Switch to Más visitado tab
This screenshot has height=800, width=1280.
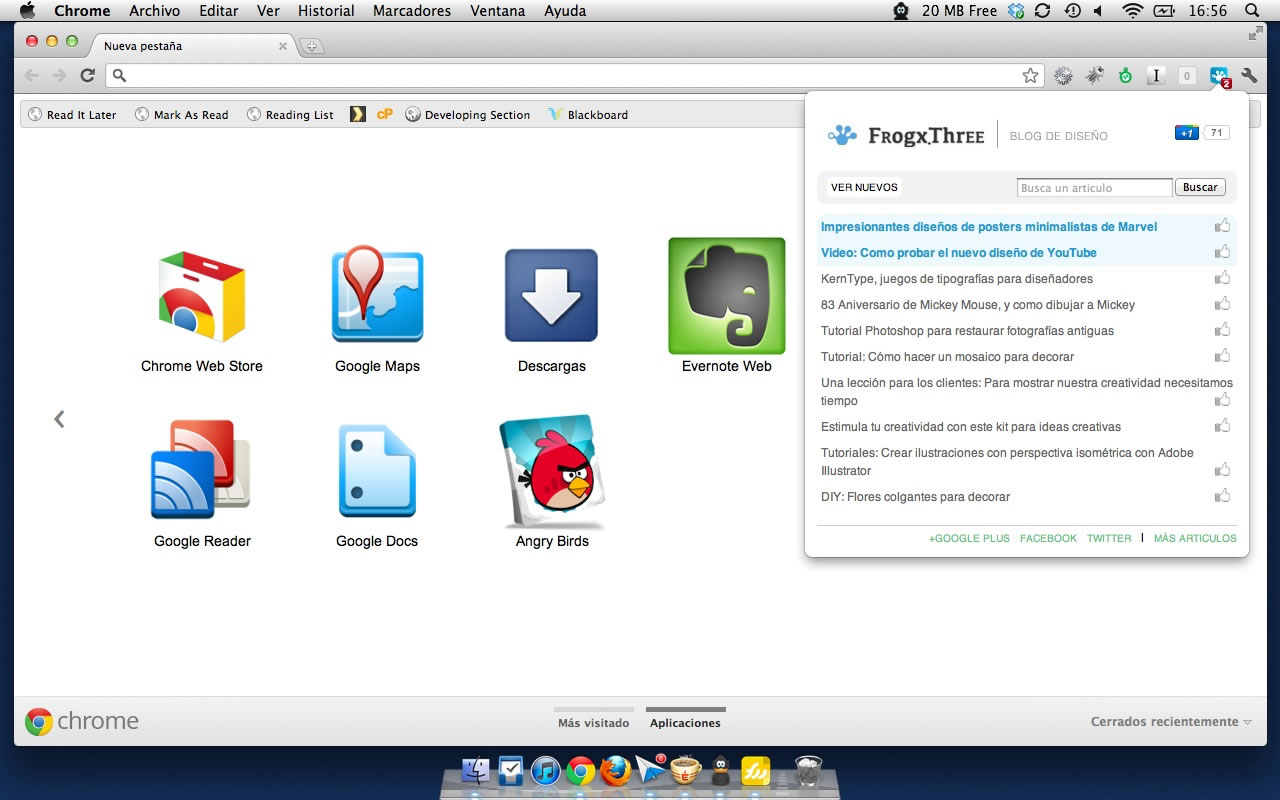pyautogui.click(x=594, y=722)
